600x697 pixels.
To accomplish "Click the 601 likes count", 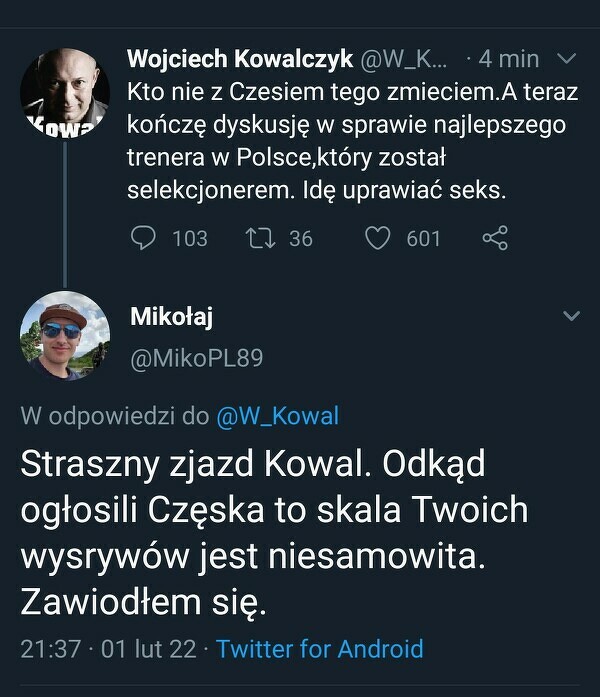I will tap(423, 238).
